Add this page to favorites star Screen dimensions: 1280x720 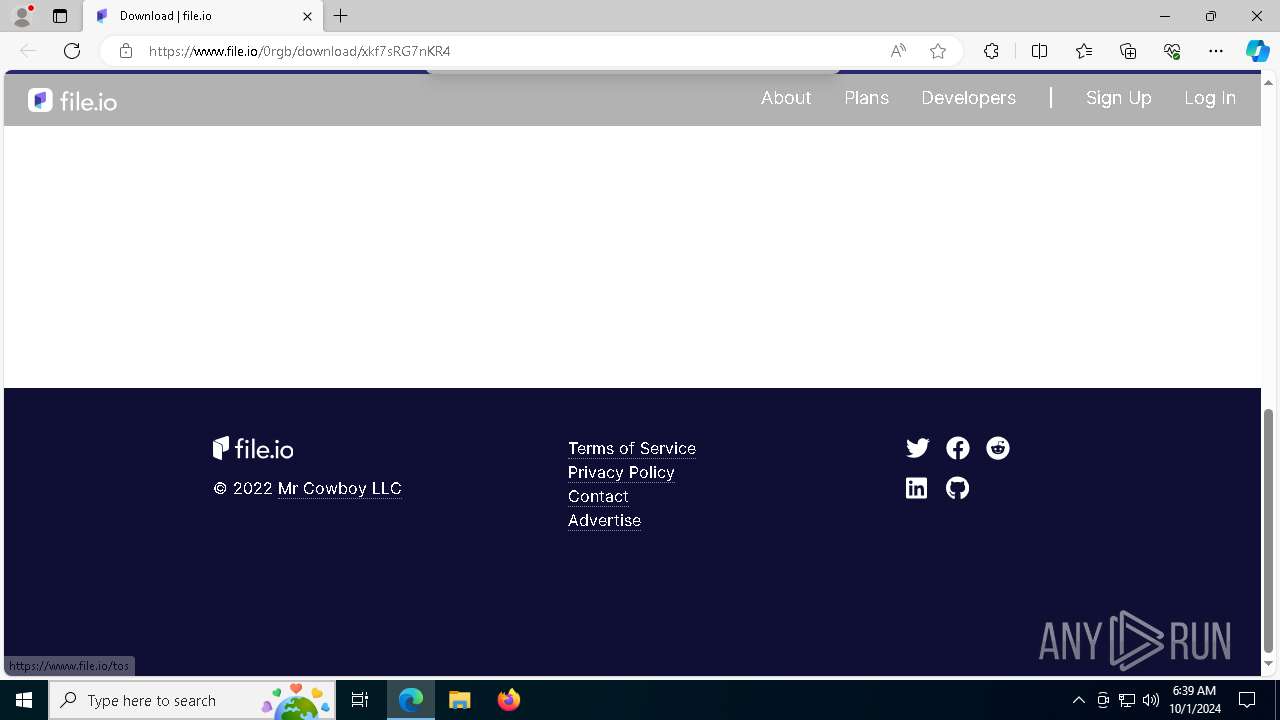point(938,51)
